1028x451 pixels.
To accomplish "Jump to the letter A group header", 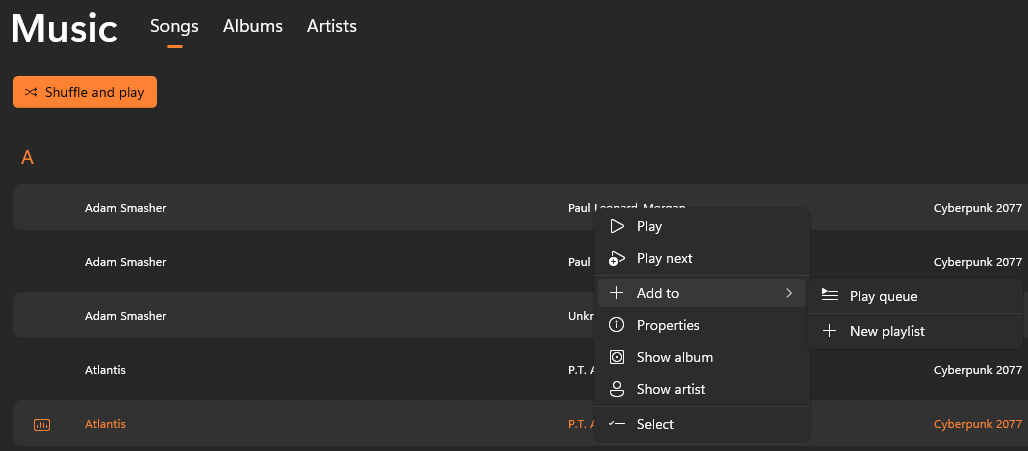I will tap(28, 158).
